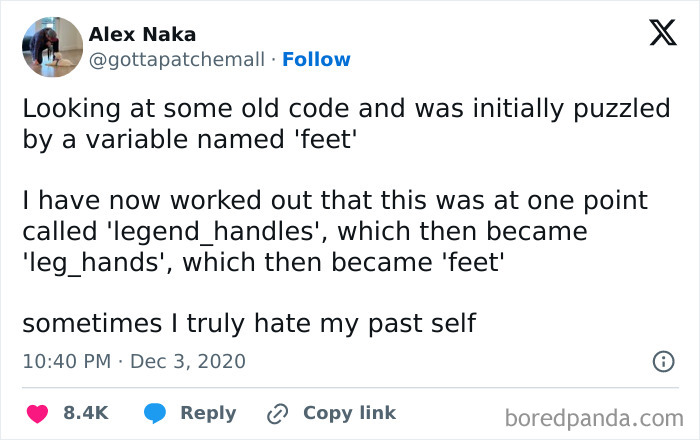Click the Dec 3, 2020 date

[190, 360]
